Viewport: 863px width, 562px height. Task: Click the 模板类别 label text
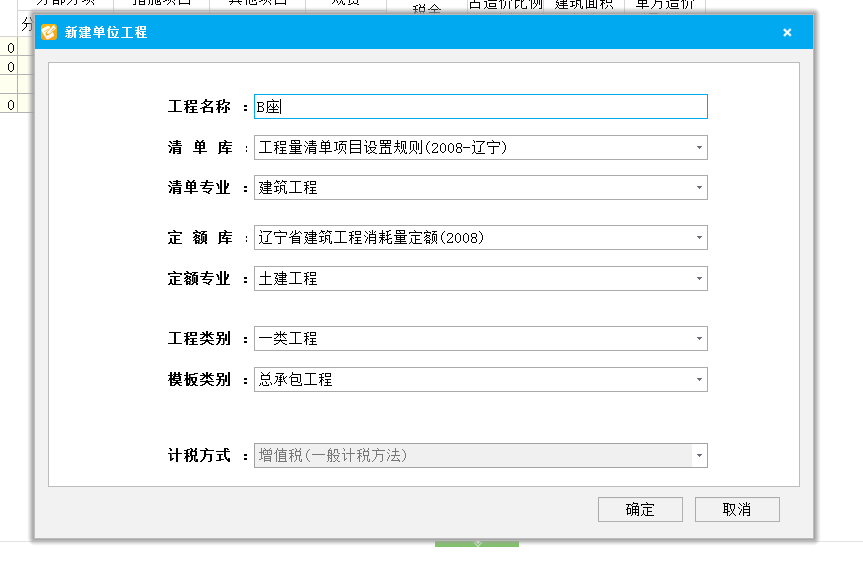199,379
